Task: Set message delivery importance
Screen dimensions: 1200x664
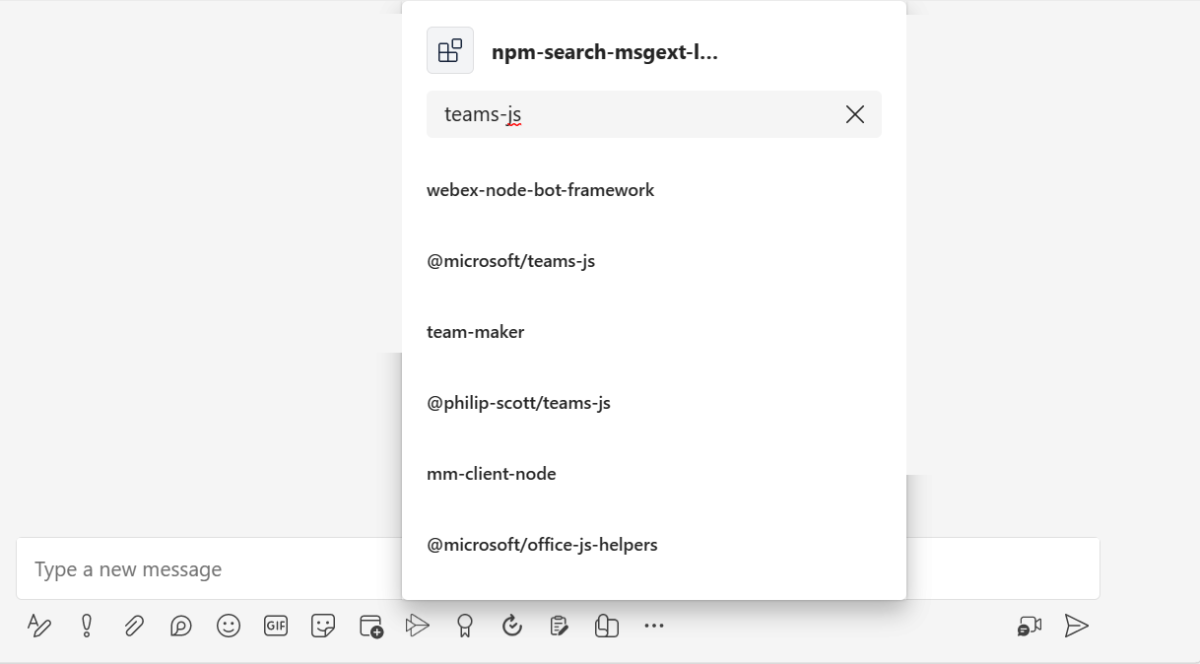Action: 86,625
